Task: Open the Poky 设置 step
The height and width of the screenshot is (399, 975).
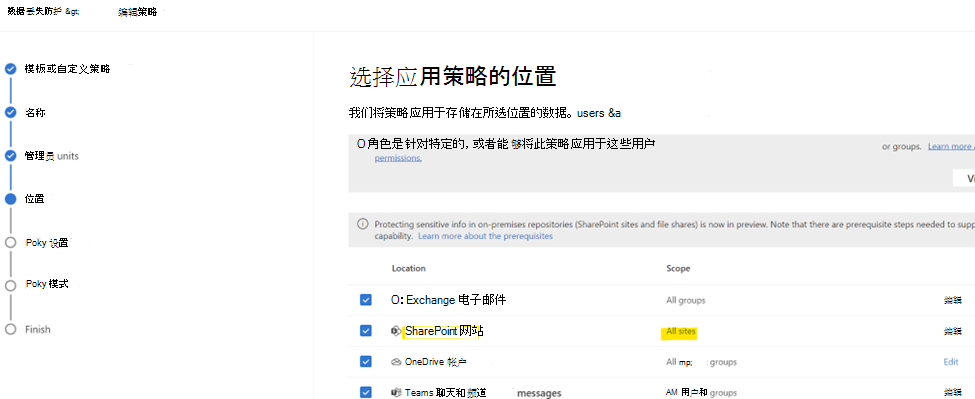Action: [47, 242]
